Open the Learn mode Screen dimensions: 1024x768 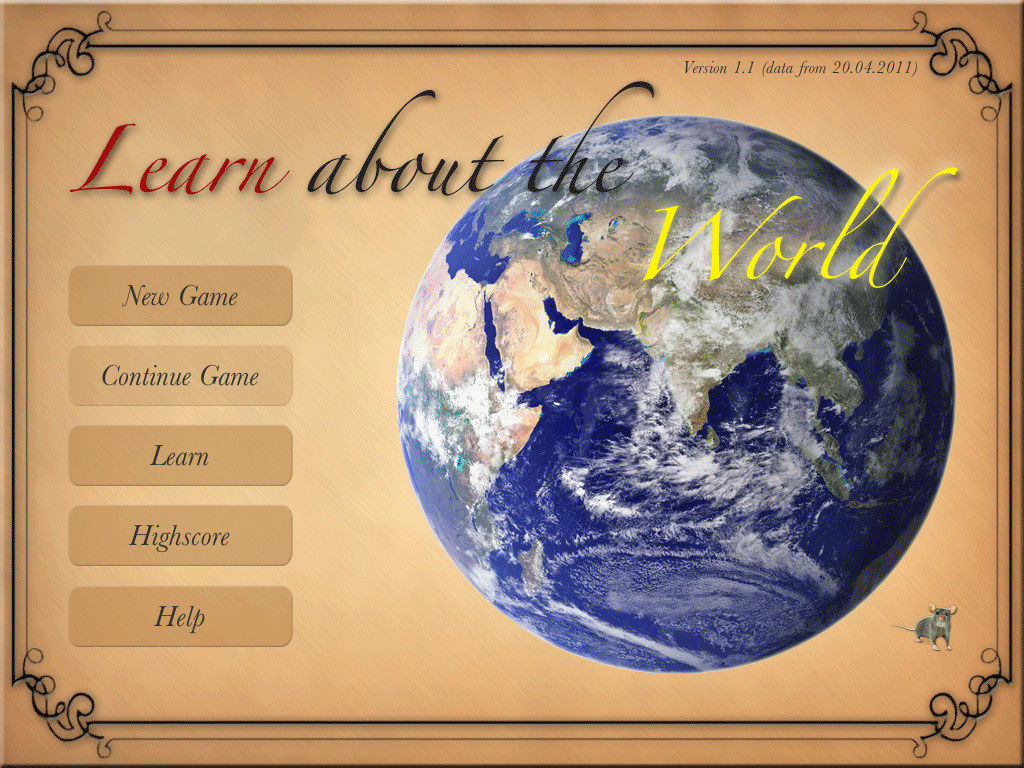[180, 456]
